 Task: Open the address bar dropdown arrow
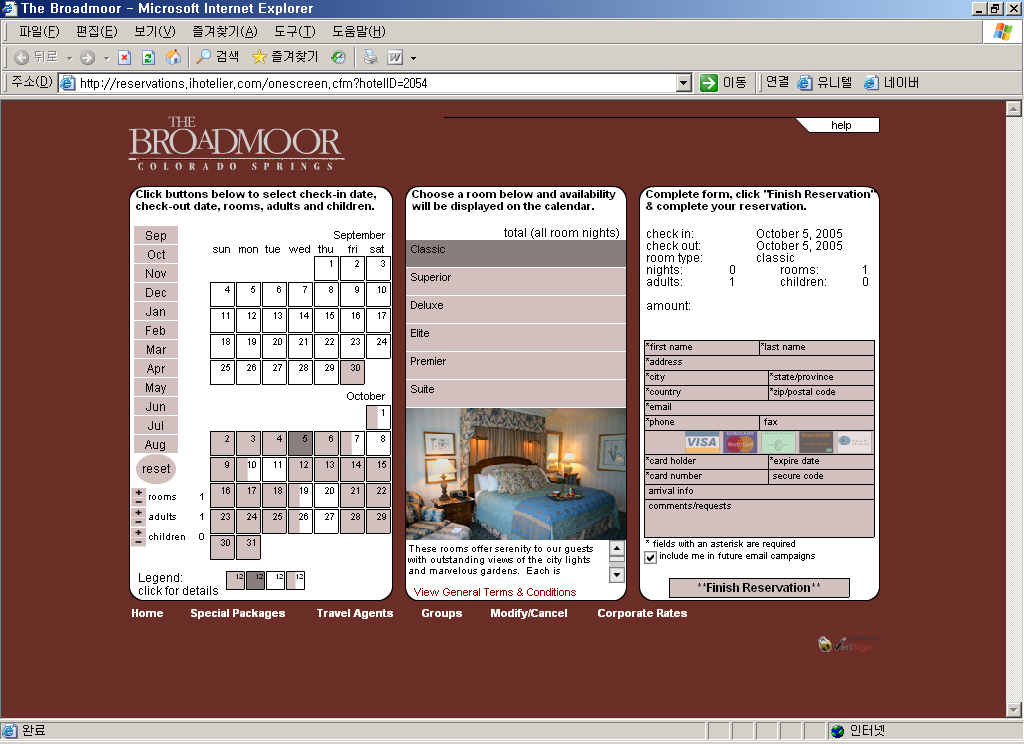pos(684,83)
